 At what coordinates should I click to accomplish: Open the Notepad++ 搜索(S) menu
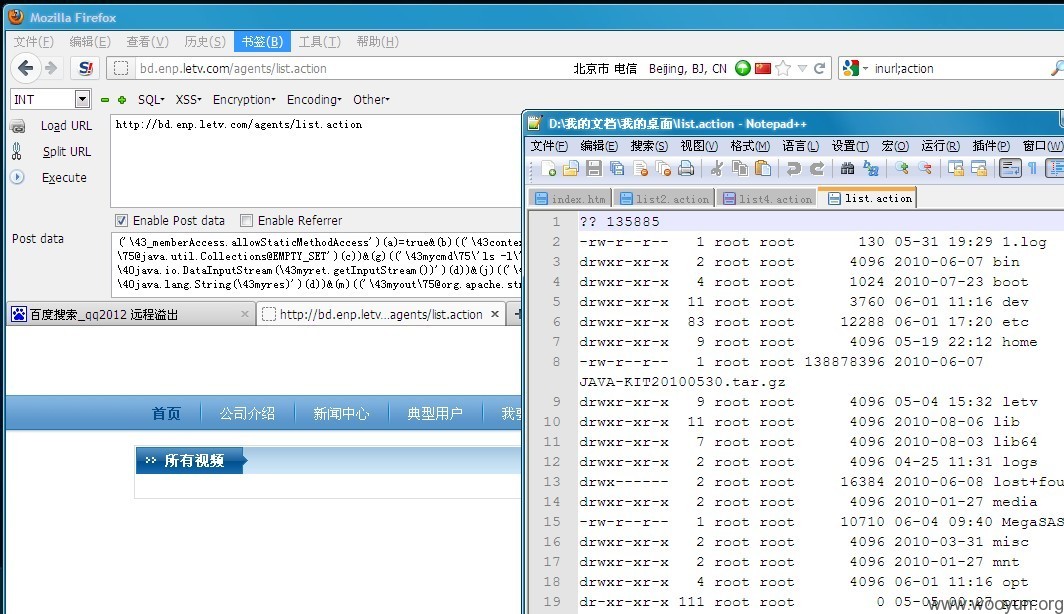tap(649, 146)
